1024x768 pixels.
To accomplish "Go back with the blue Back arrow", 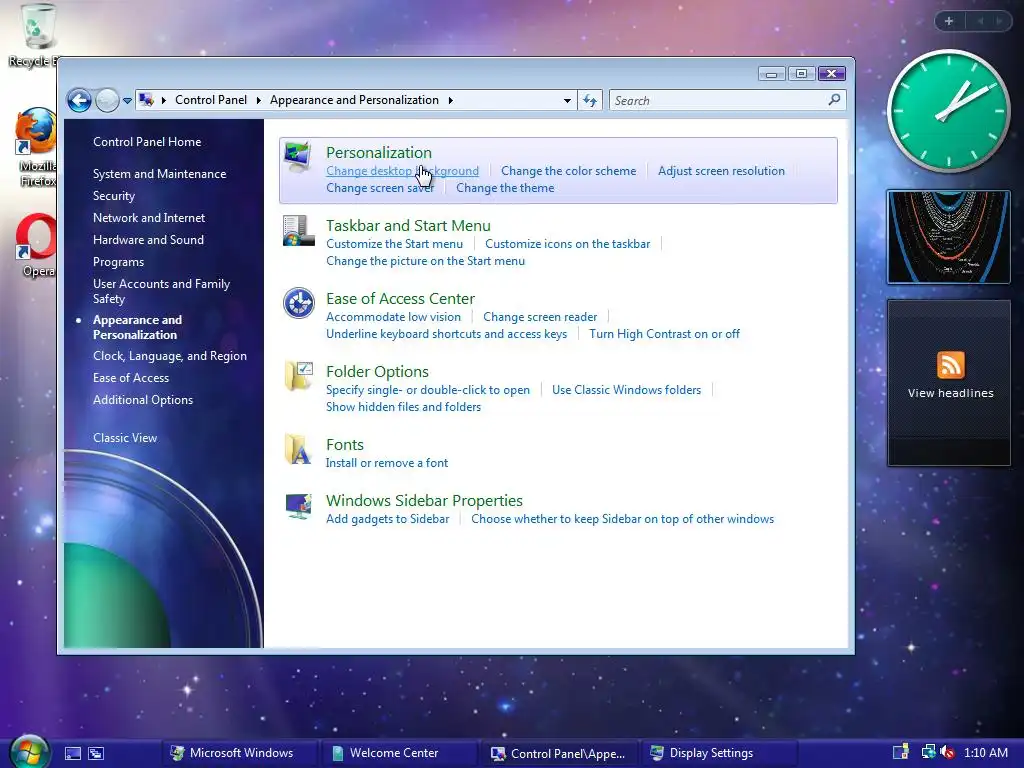I will (79, 101).
